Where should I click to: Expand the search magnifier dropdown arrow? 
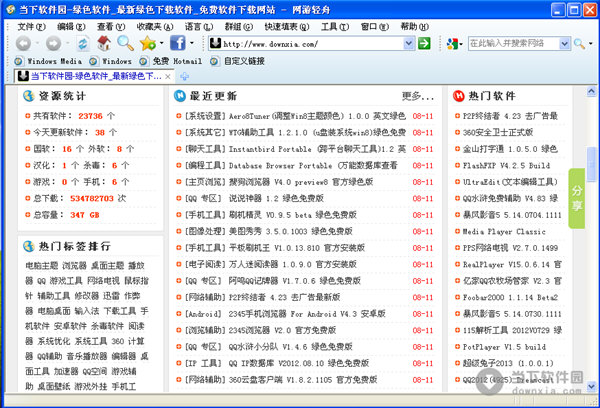590,44
